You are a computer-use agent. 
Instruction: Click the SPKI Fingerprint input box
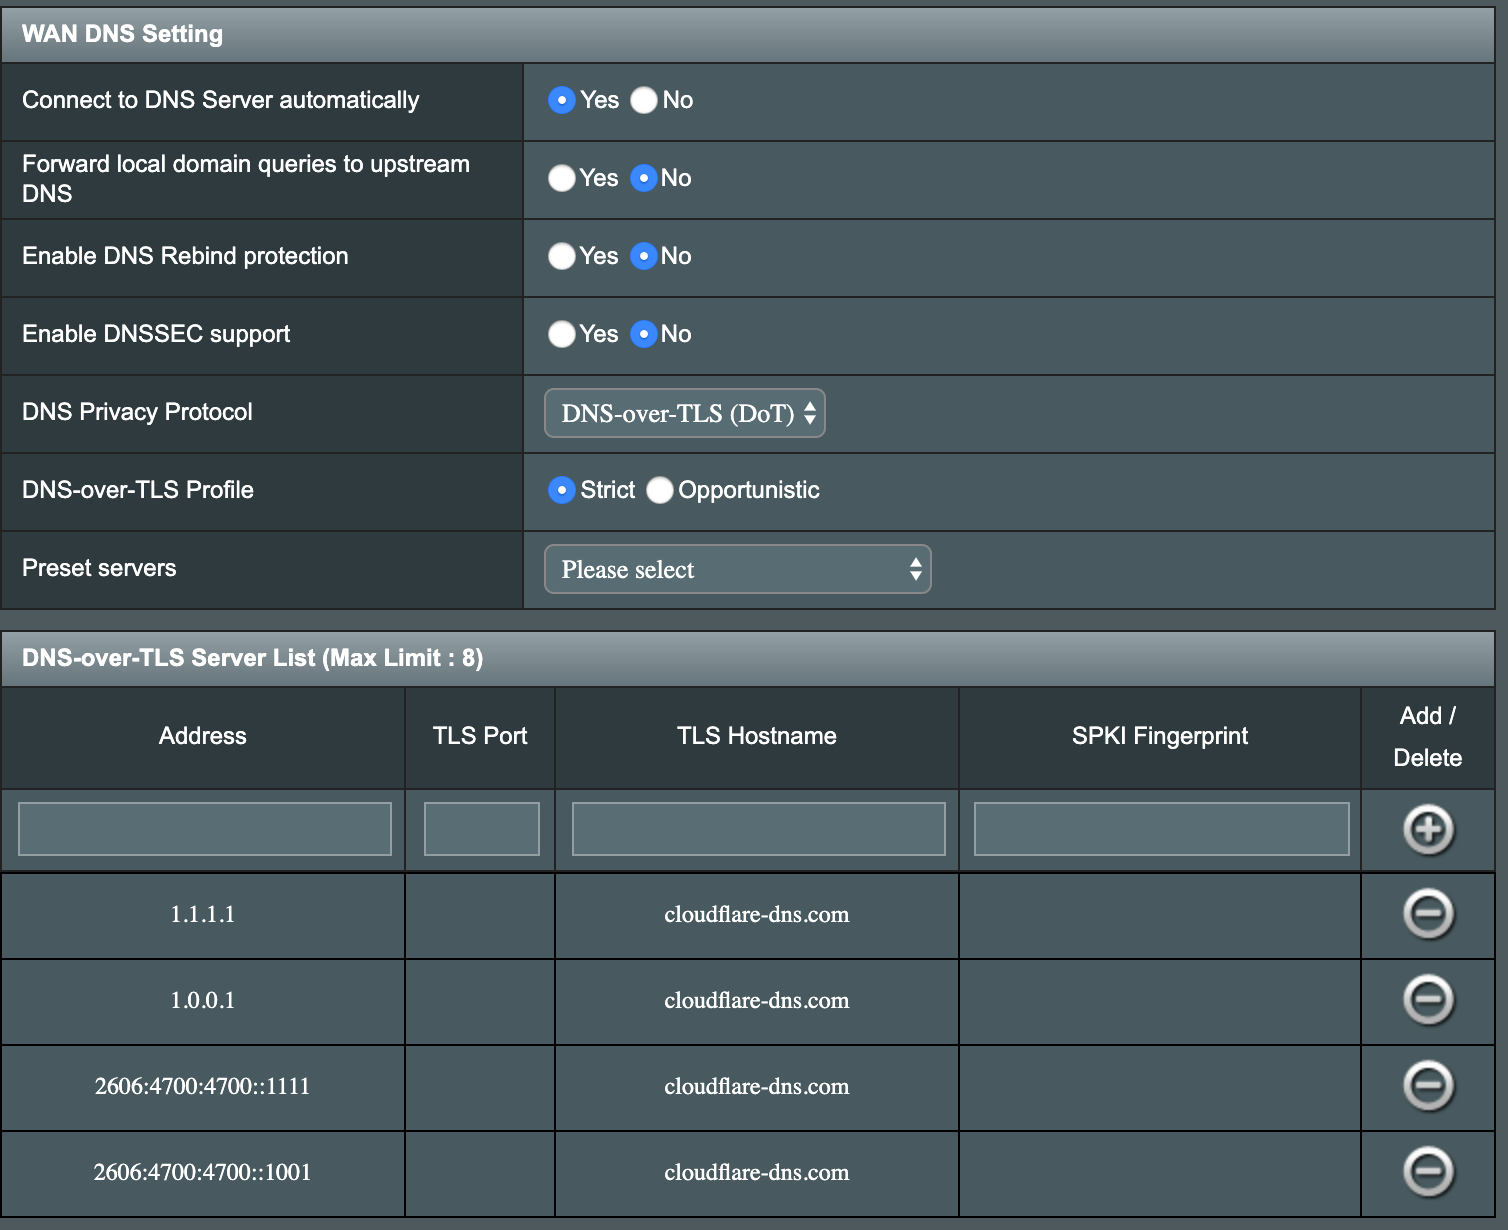point(1160,828)
